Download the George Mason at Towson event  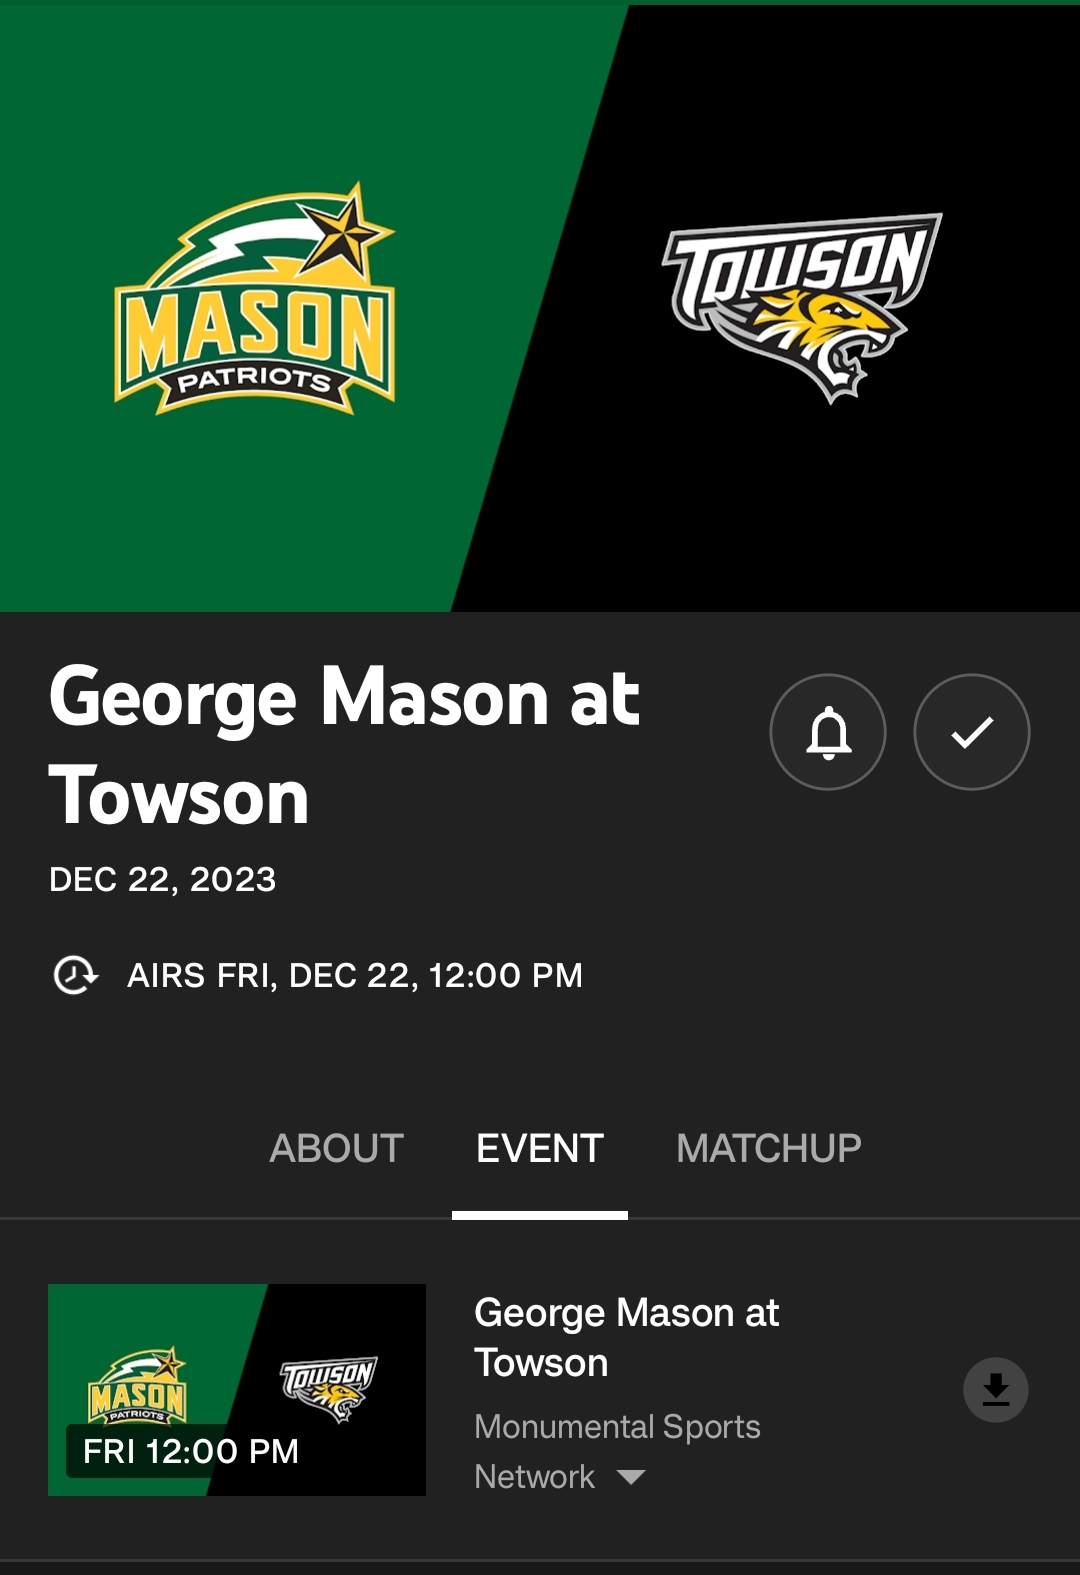996,1390
